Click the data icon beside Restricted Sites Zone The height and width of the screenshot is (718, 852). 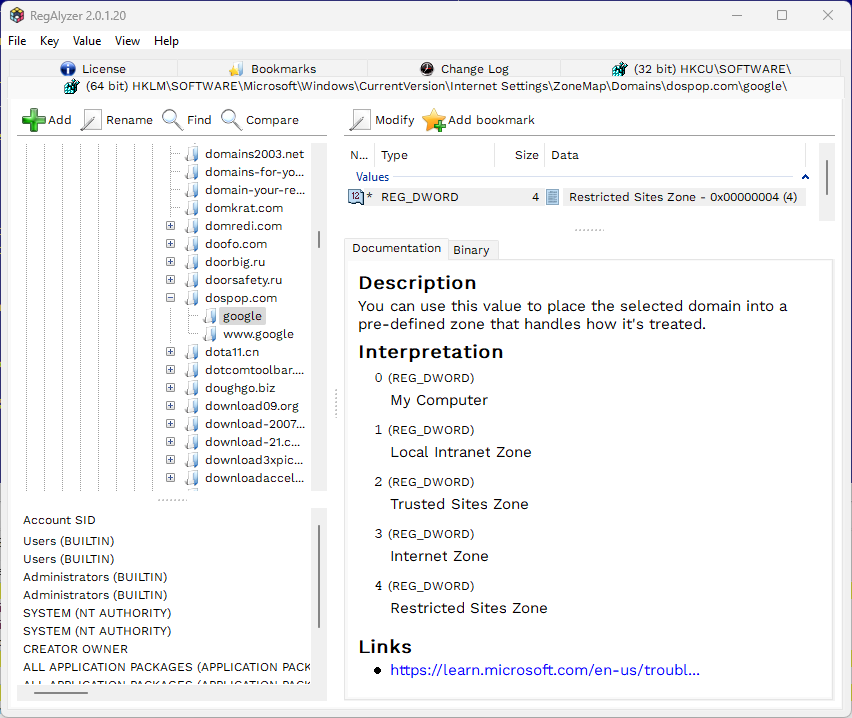click(x=553, y=197)
